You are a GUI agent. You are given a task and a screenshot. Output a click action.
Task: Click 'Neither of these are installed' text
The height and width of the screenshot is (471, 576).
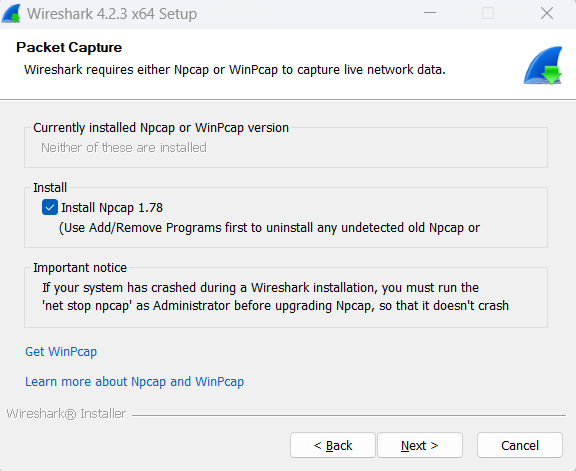click(124, 148)
